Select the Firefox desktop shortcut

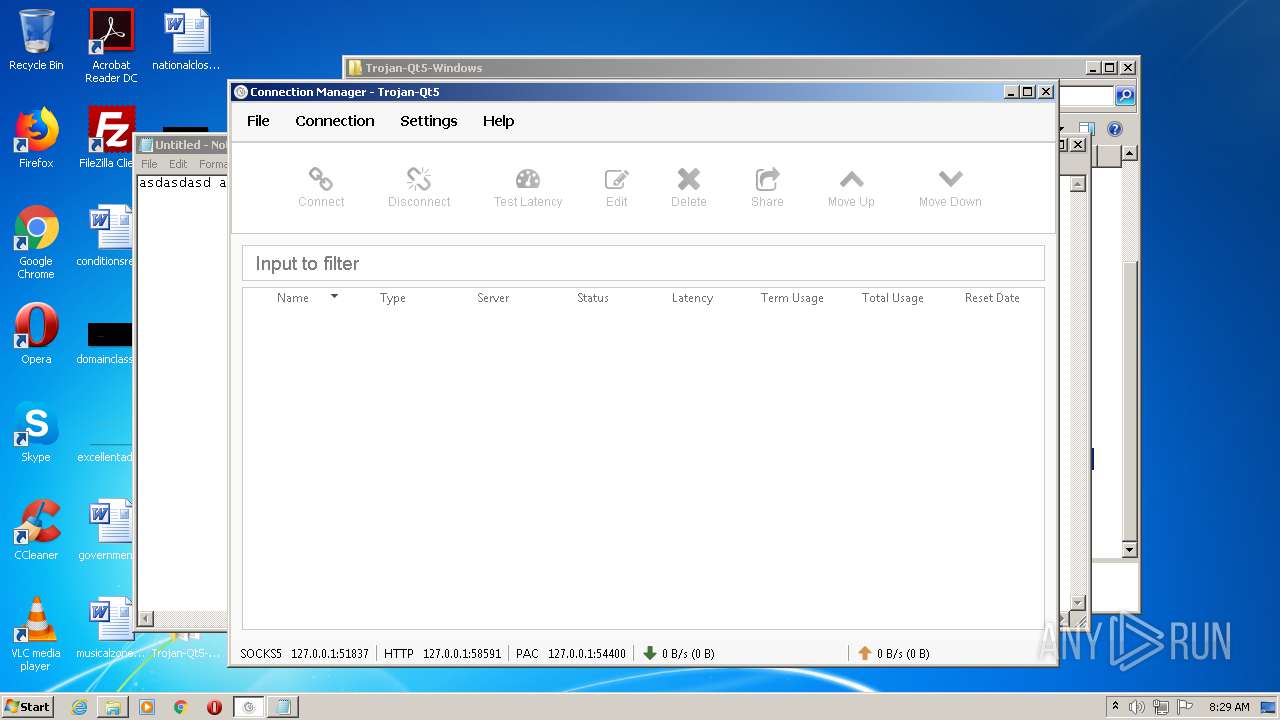(x=36, y=138)
